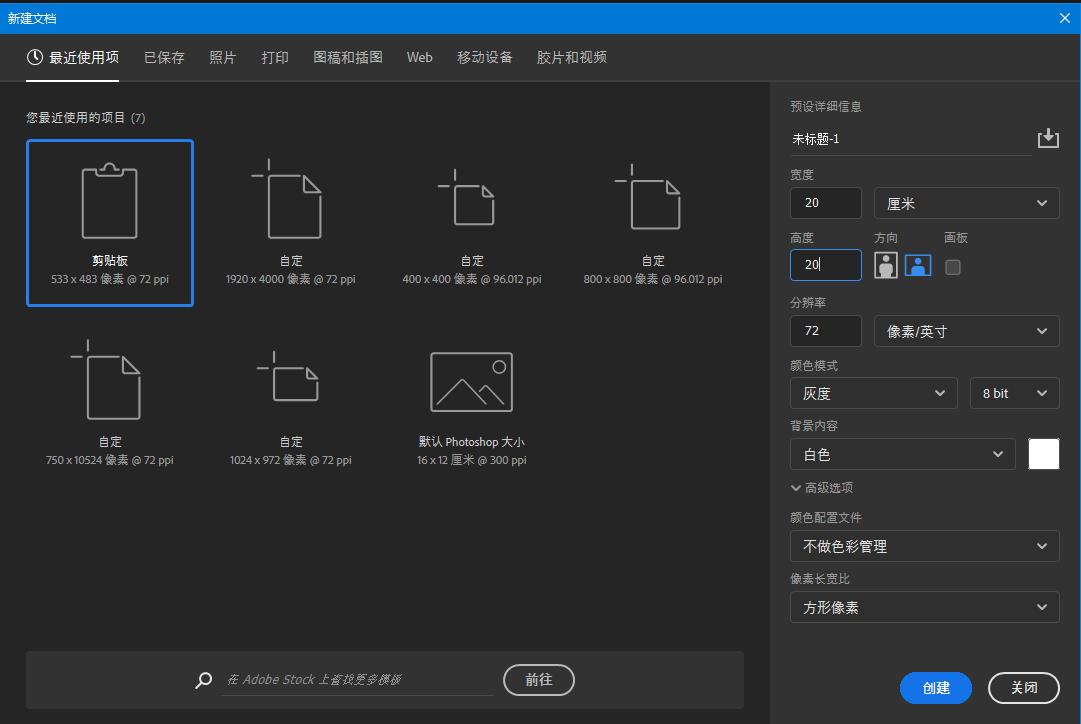Click the 创建 button
The width and height of the screenshot is (1081, 724).
(935, 688)
